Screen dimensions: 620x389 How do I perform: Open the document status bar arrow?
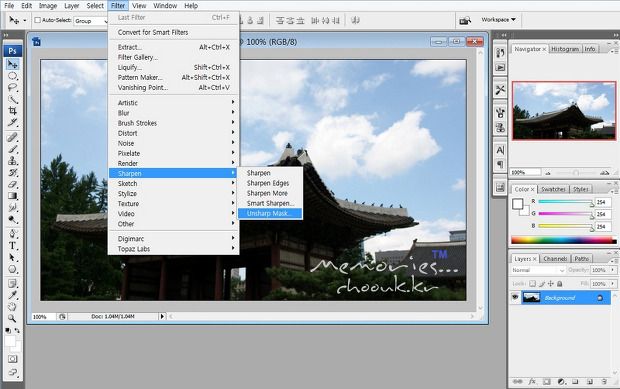(162, 316)
